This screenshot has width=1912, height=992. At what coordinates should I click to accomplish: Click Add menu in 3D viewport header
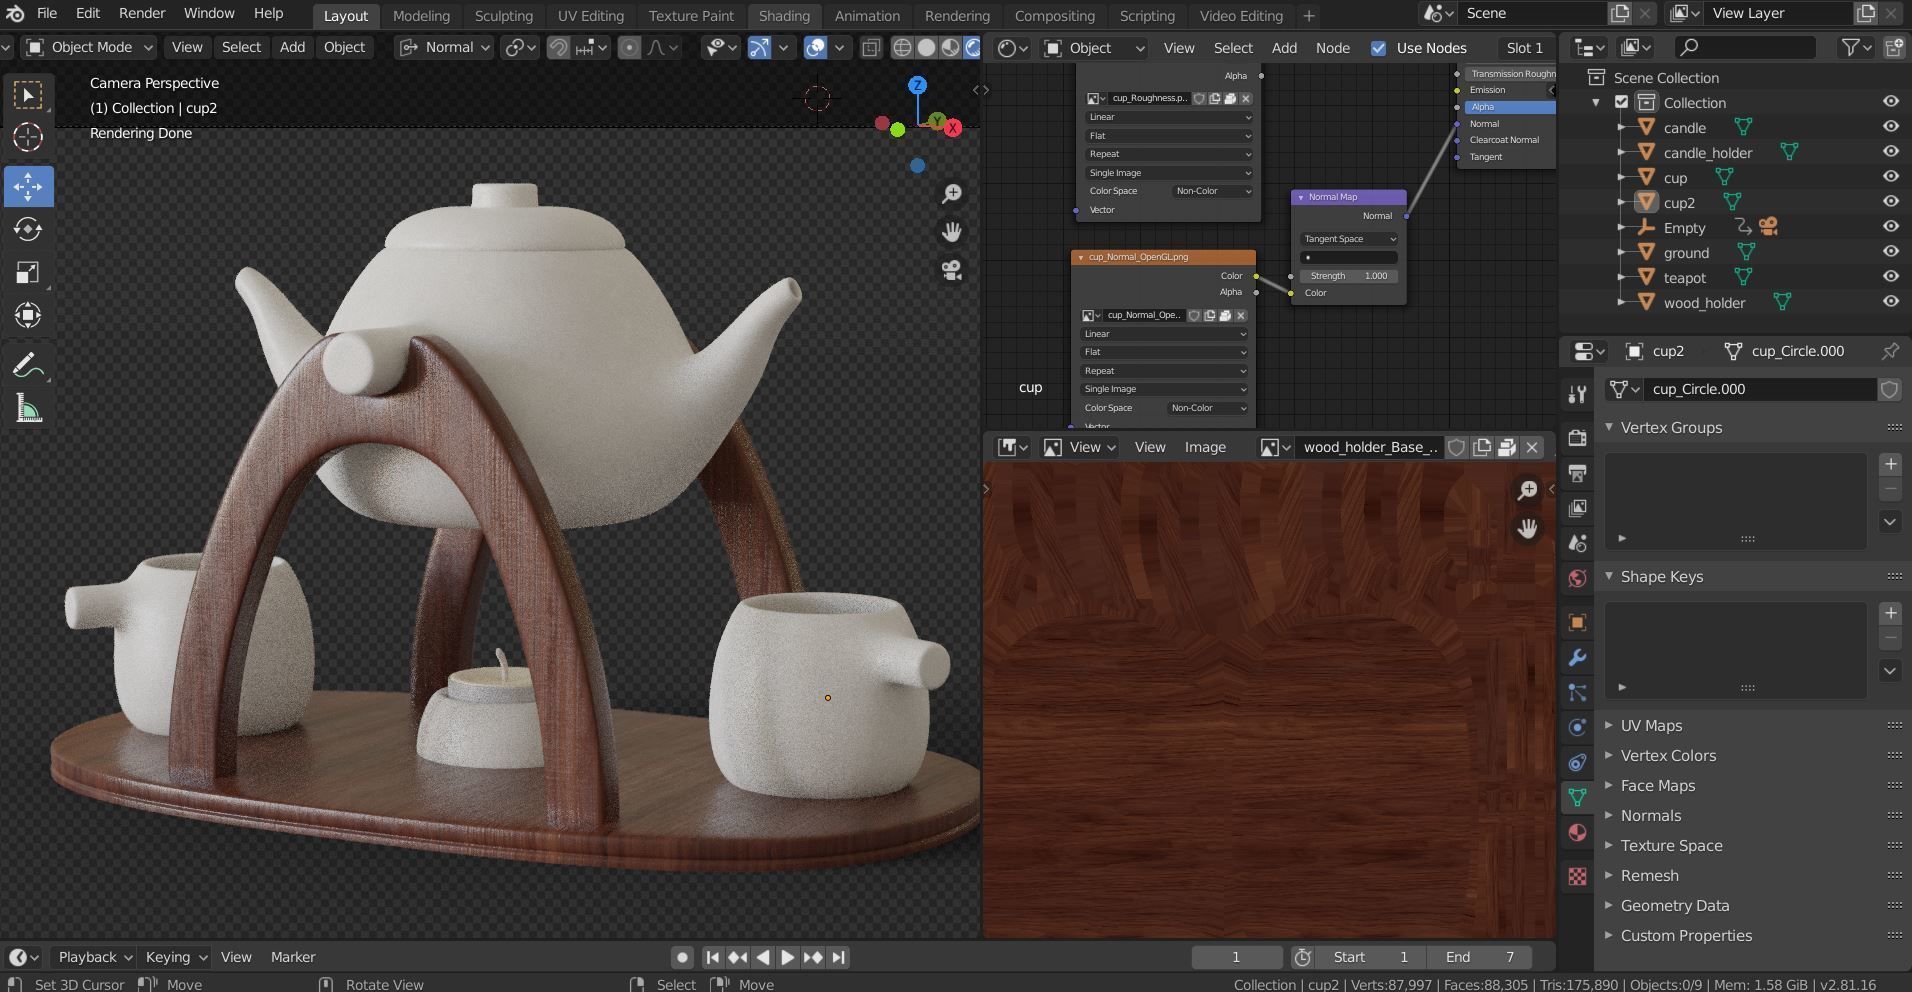(x=292, y=47)
